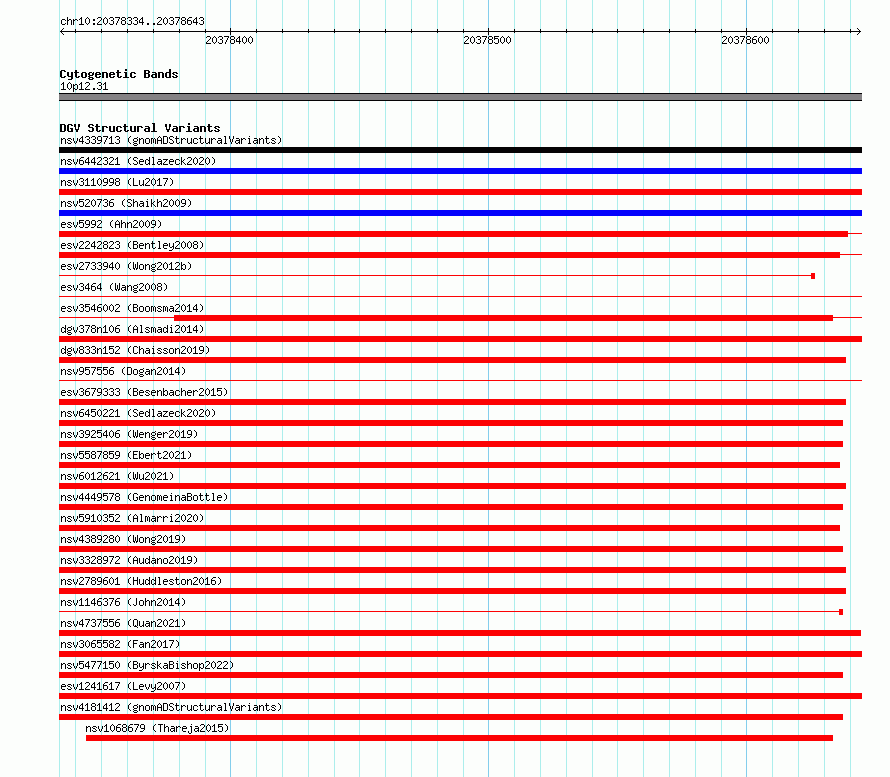Click esv3546002 (Boomsma2014) label
The width and height of the screenshot is (890, 777).
(132, 308)
